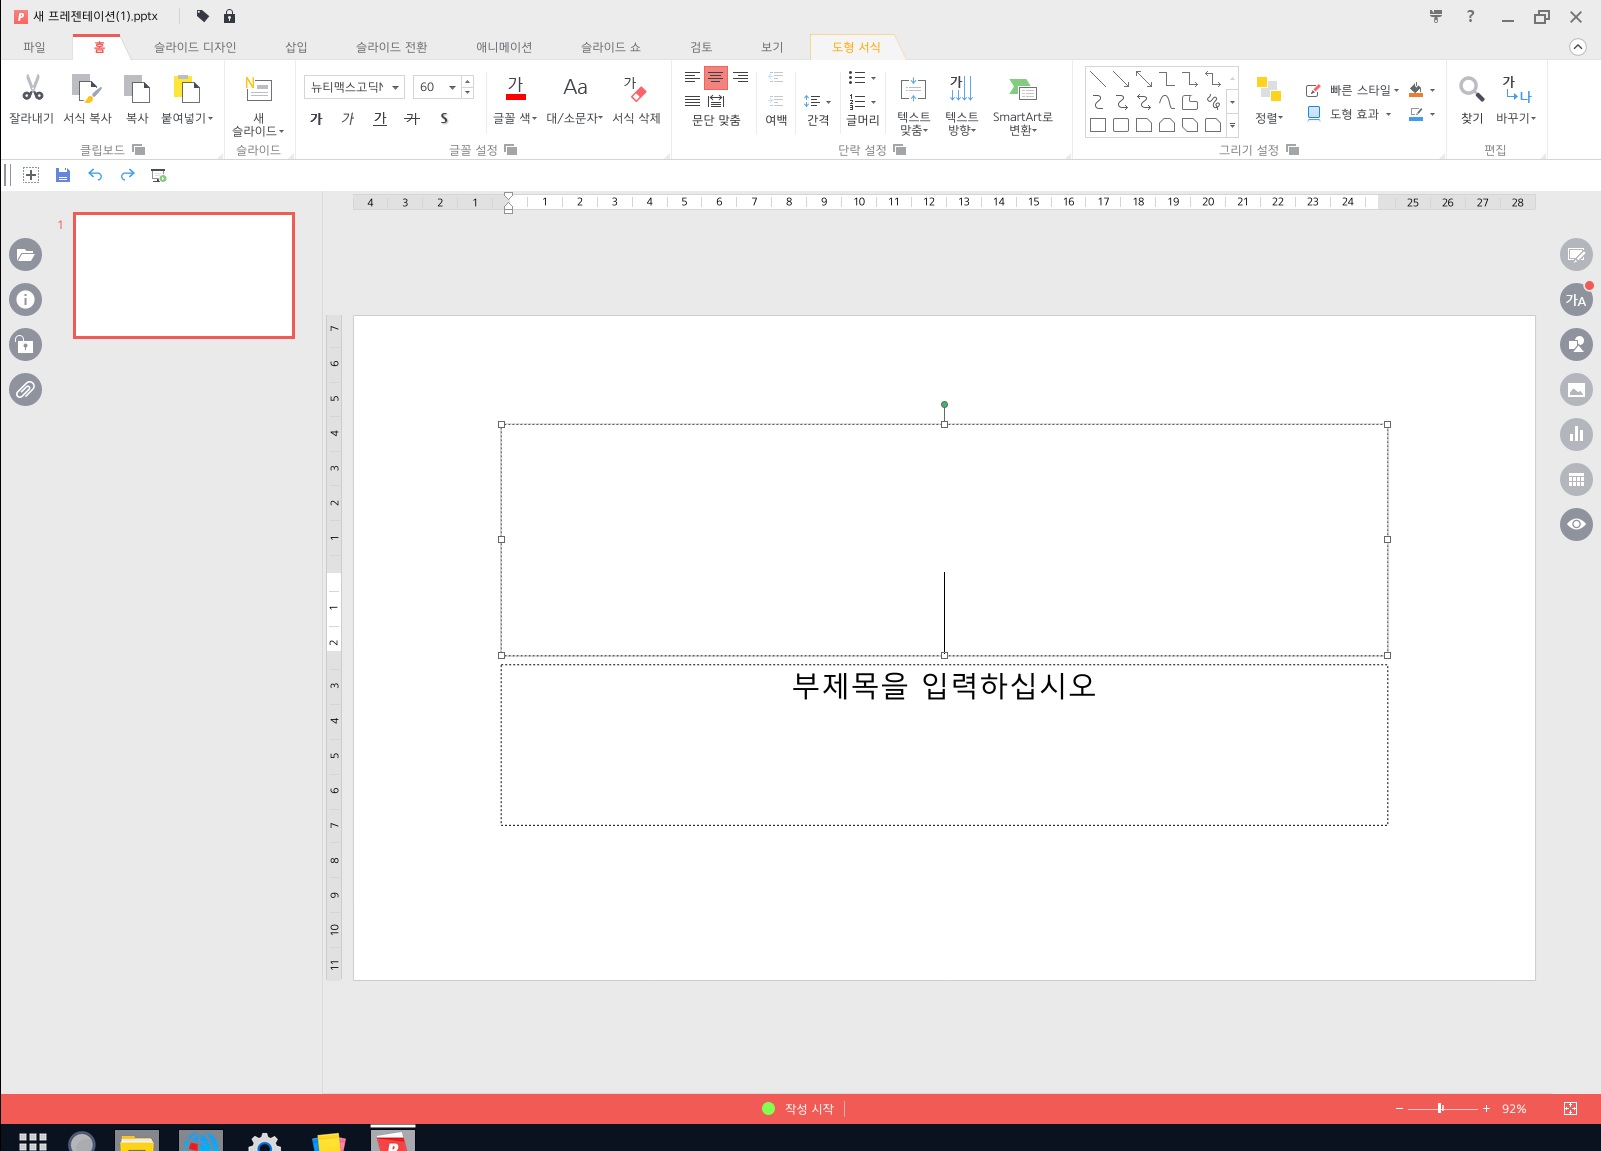Viewport: 1601px width, 1151px height.
Task: Click the eye preview icon in right sidebar
Action: tap(1576, 523)
